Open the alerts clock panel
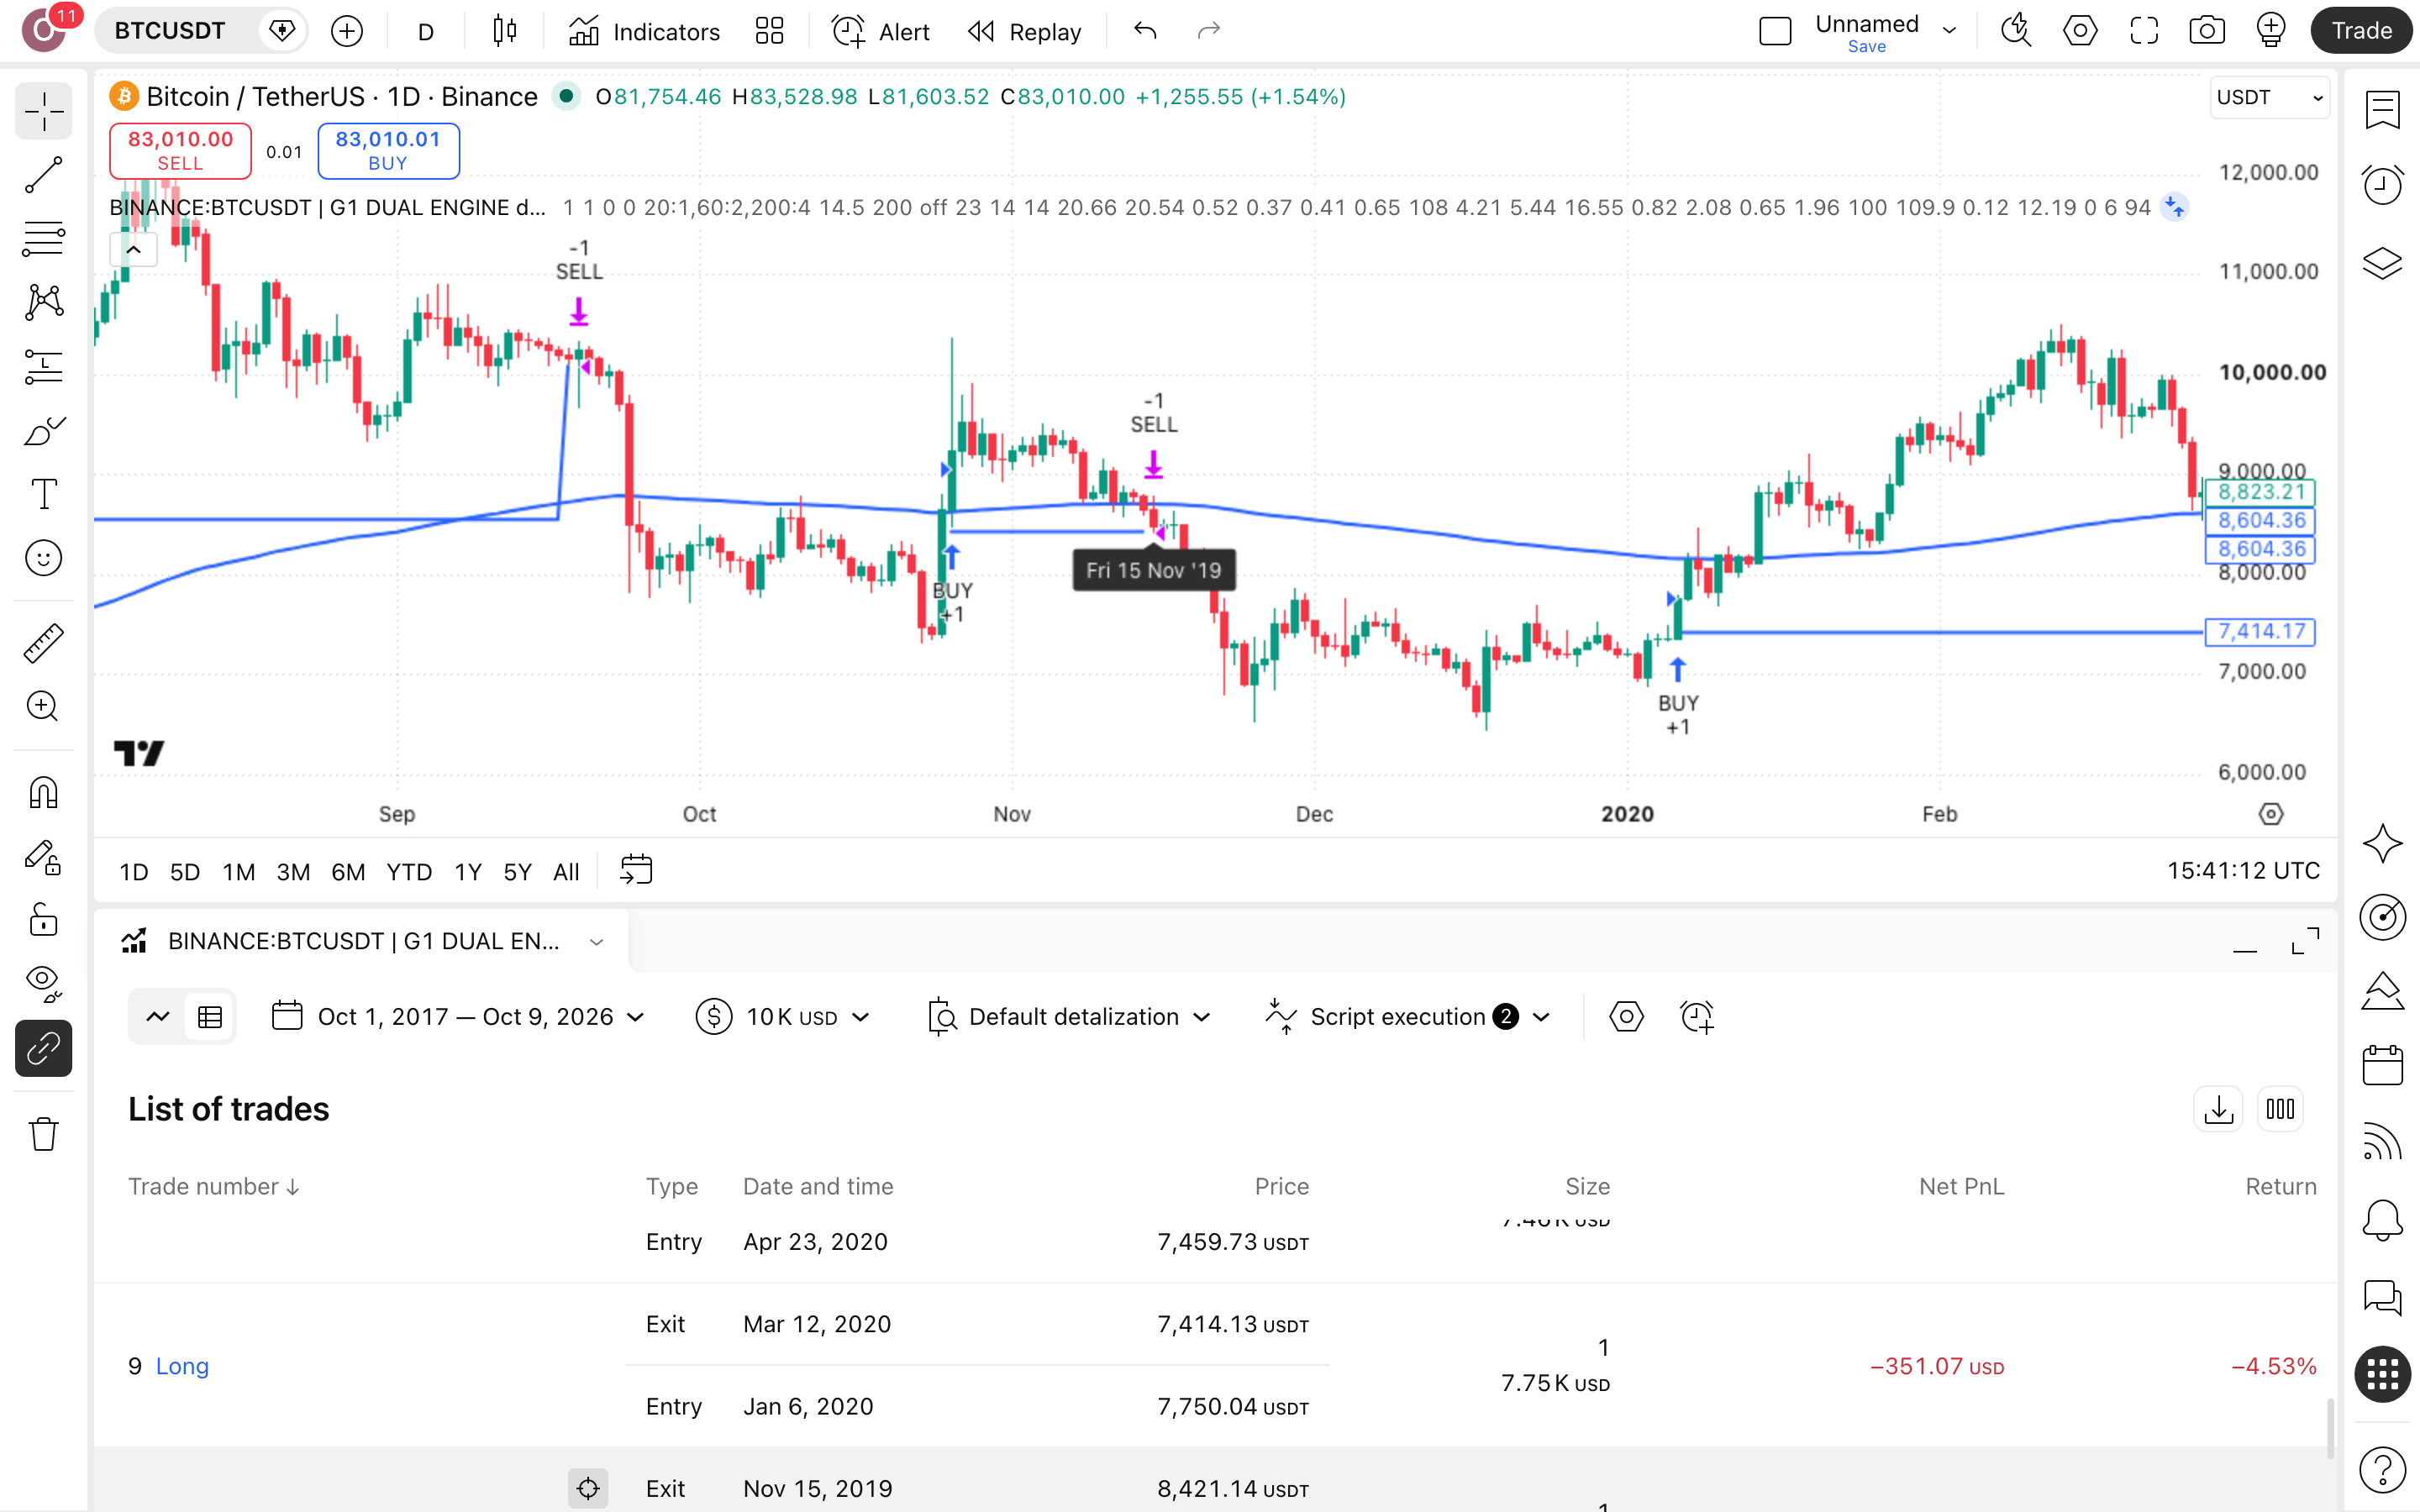Screen dimensions: 2420x1512 click(2383, 184)
